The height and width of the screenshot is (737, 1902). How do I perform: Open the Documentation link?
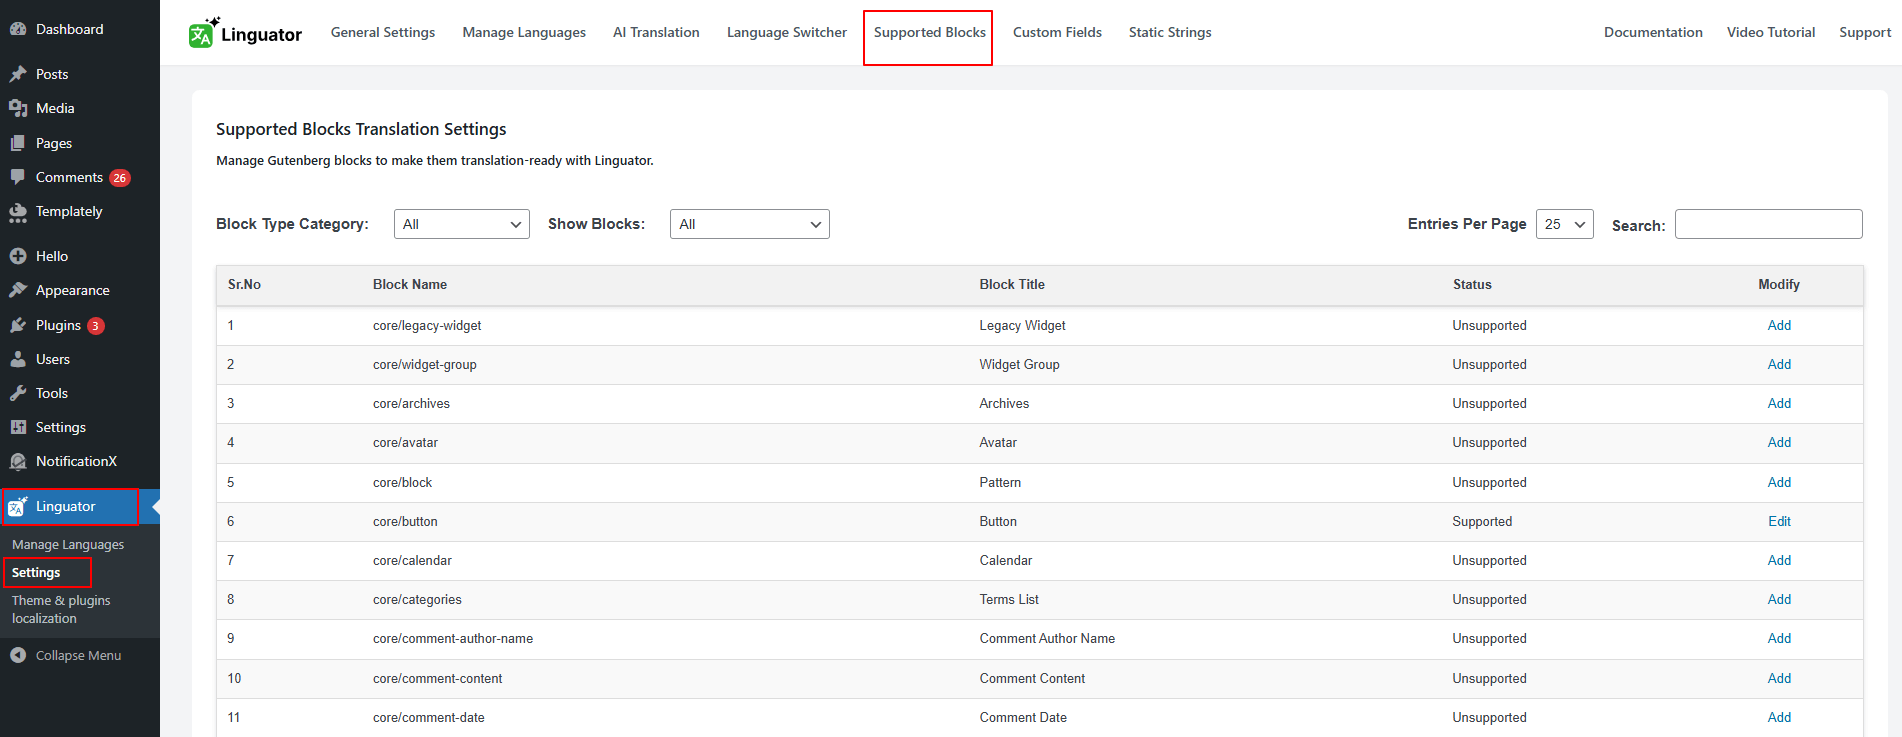point(1653,32)
